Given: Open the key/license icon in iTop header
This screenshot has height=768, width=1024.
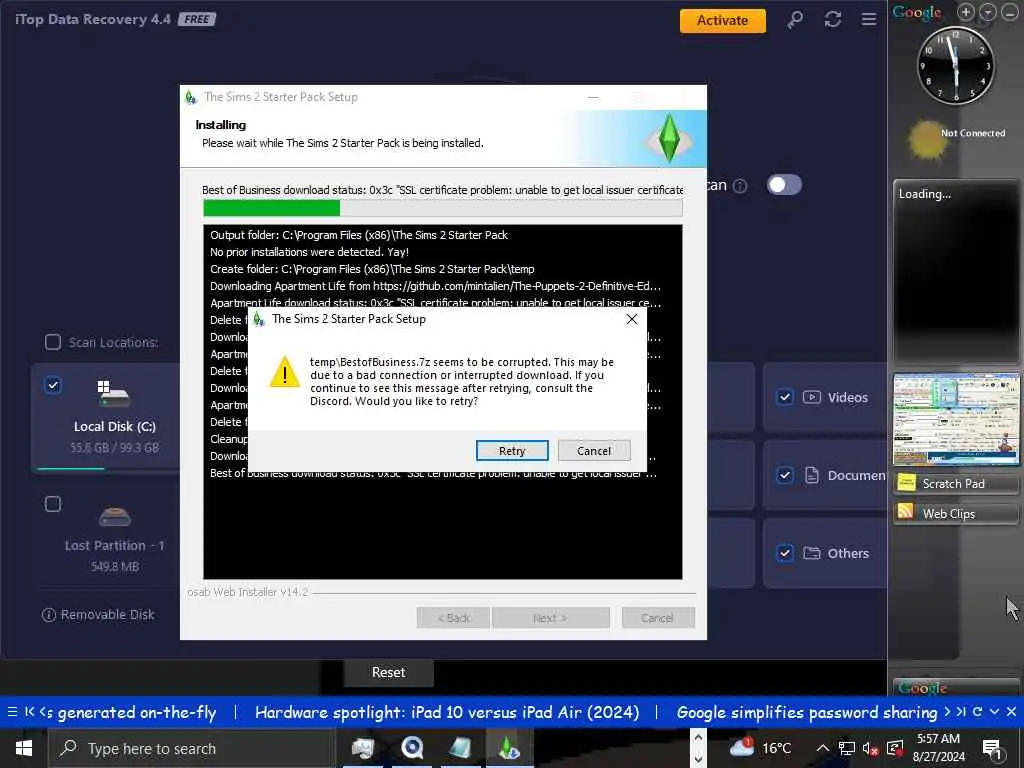Looking at the screenshot, I should click(x=795, y=20).
